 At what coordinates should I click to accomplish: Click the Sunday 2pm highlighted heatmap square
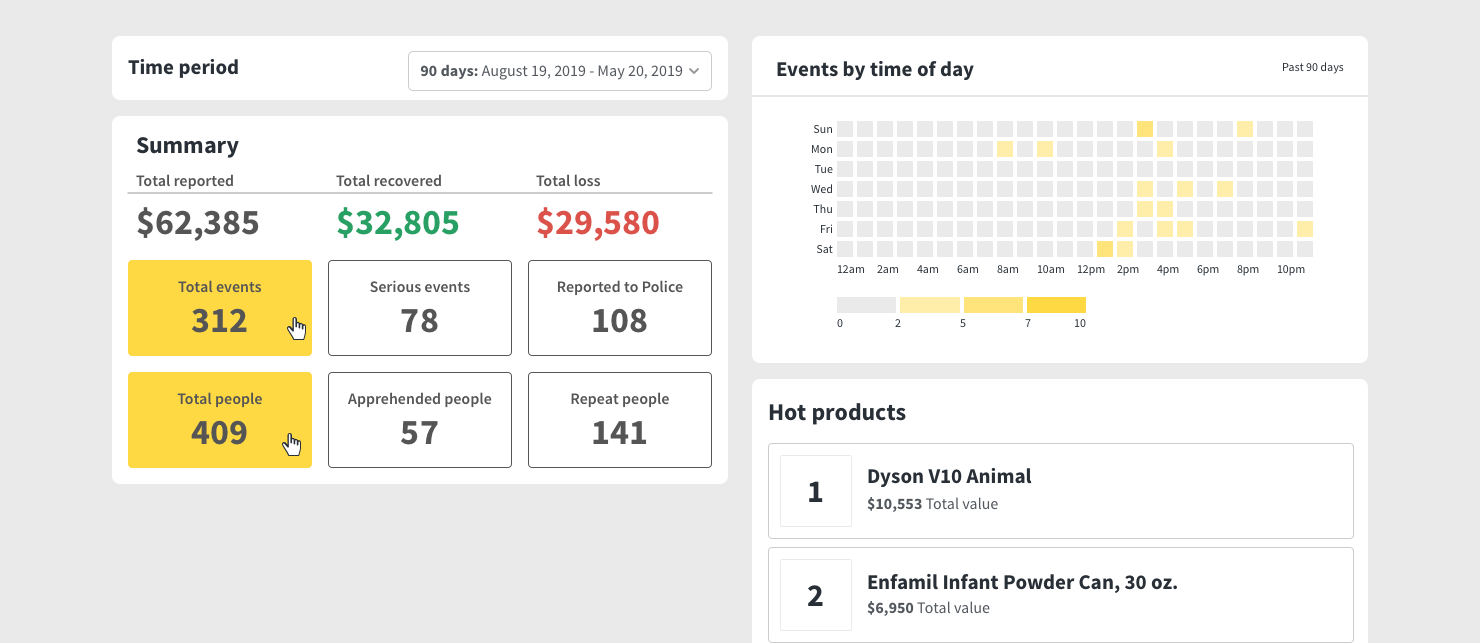tap(1145, 128)
